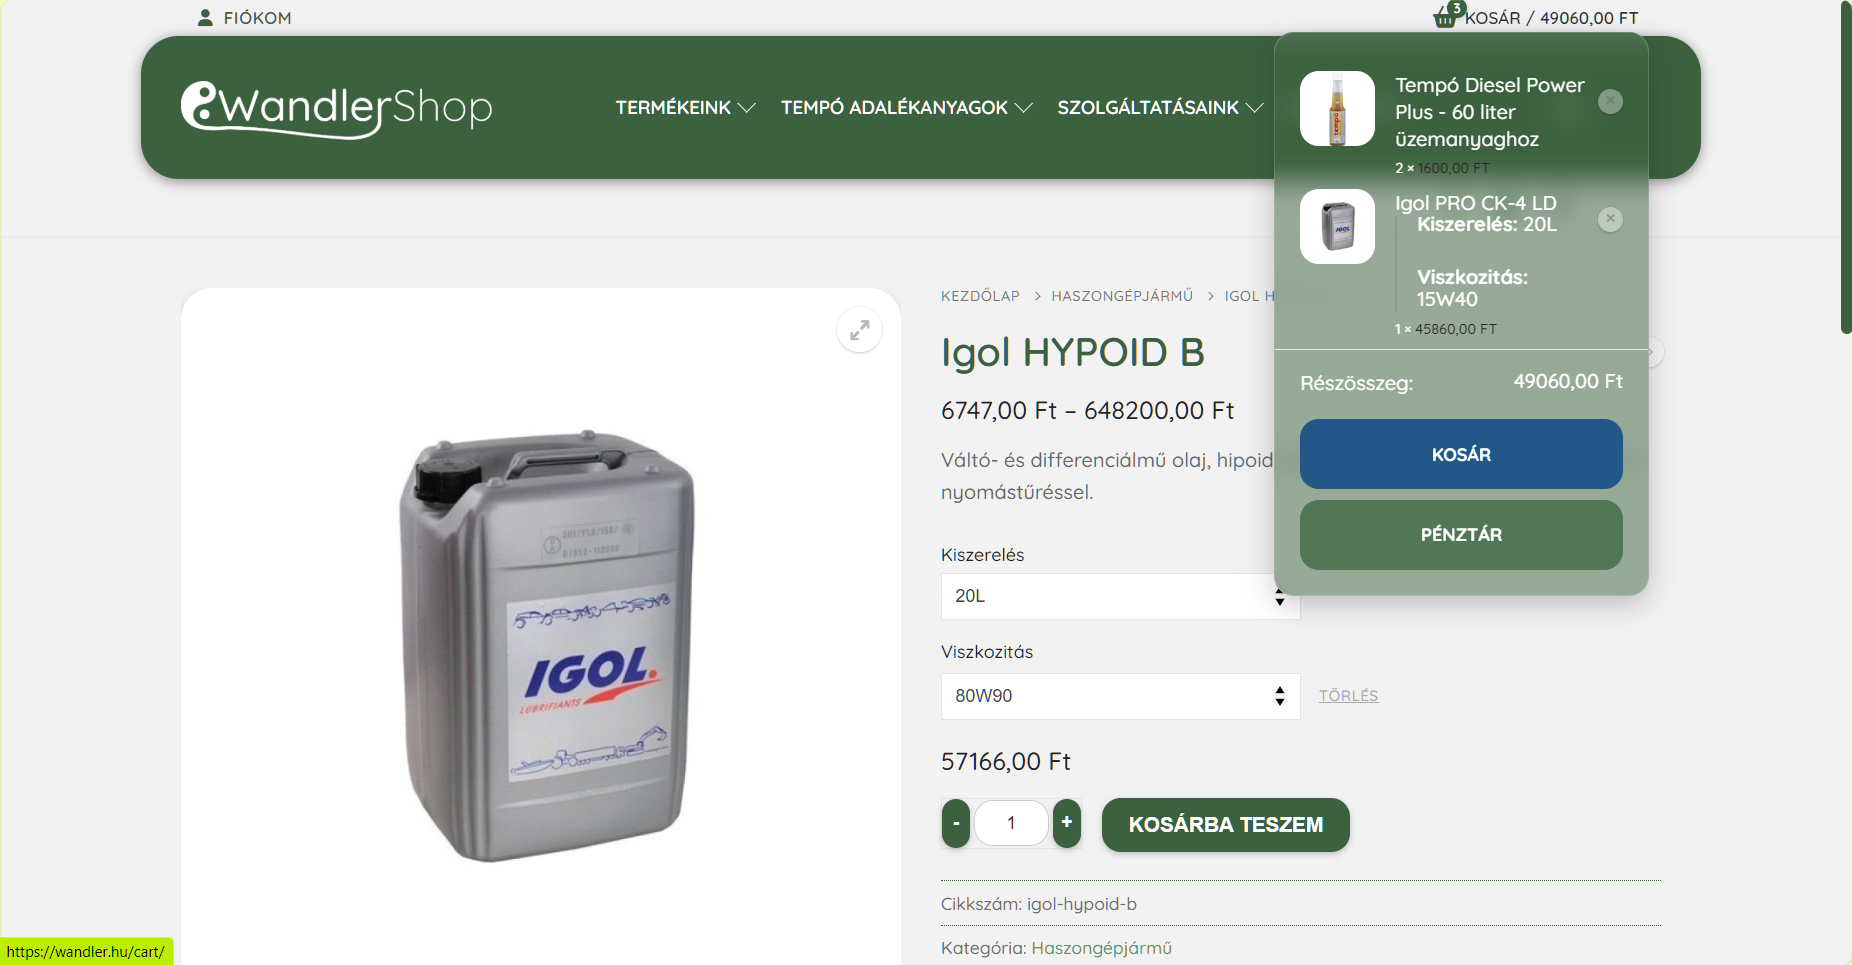Select the Cikkszám: igol-hypoid-b text

click(1039, 904)
